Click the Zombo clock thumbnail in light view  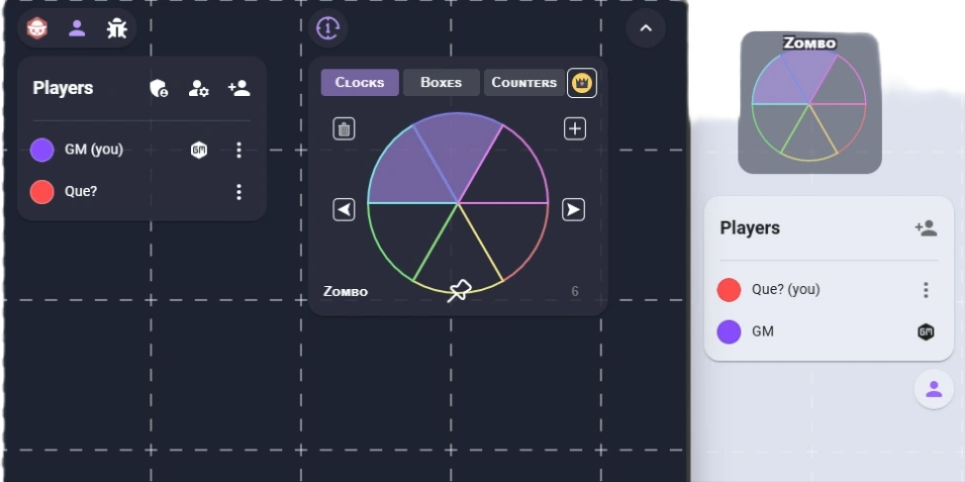[x=809, y=103]
